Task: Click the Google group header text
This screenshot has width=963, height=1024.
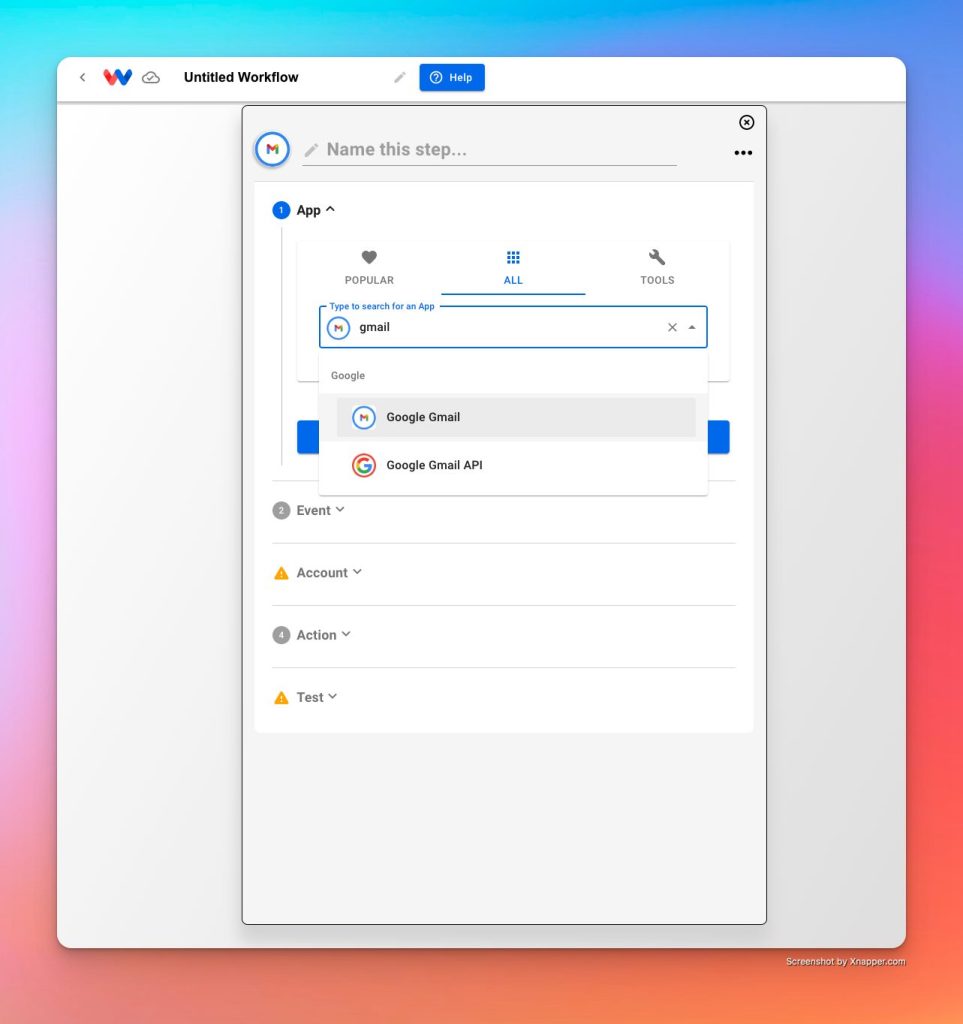Action: (x=348, y=376)
